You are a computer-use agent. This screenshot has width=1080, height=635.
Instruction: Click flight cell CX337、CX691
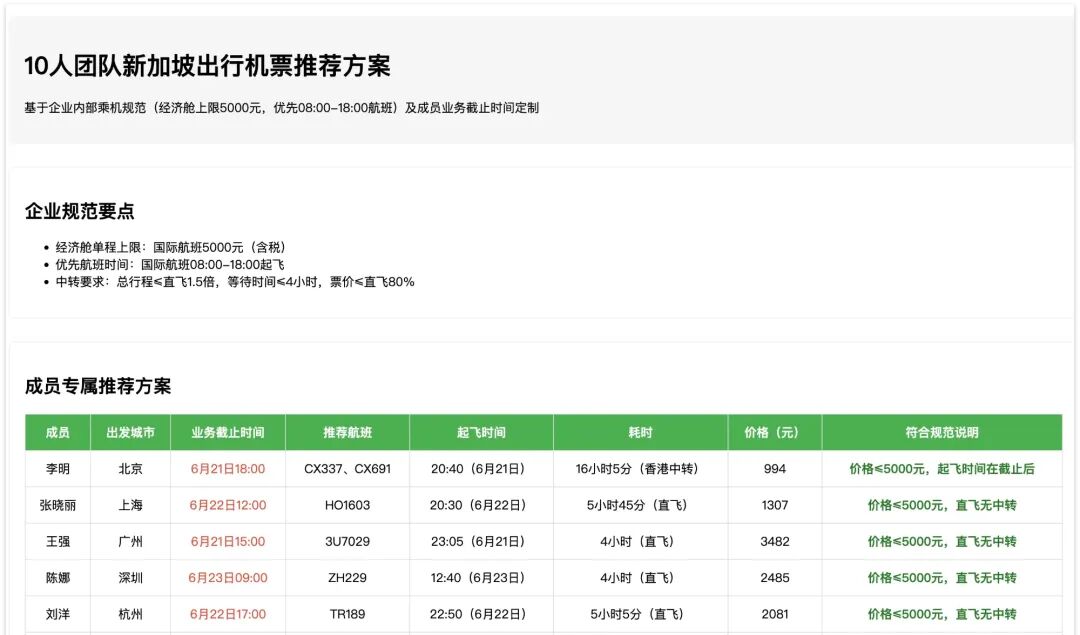pyautogui.click(x=347, y=469)
